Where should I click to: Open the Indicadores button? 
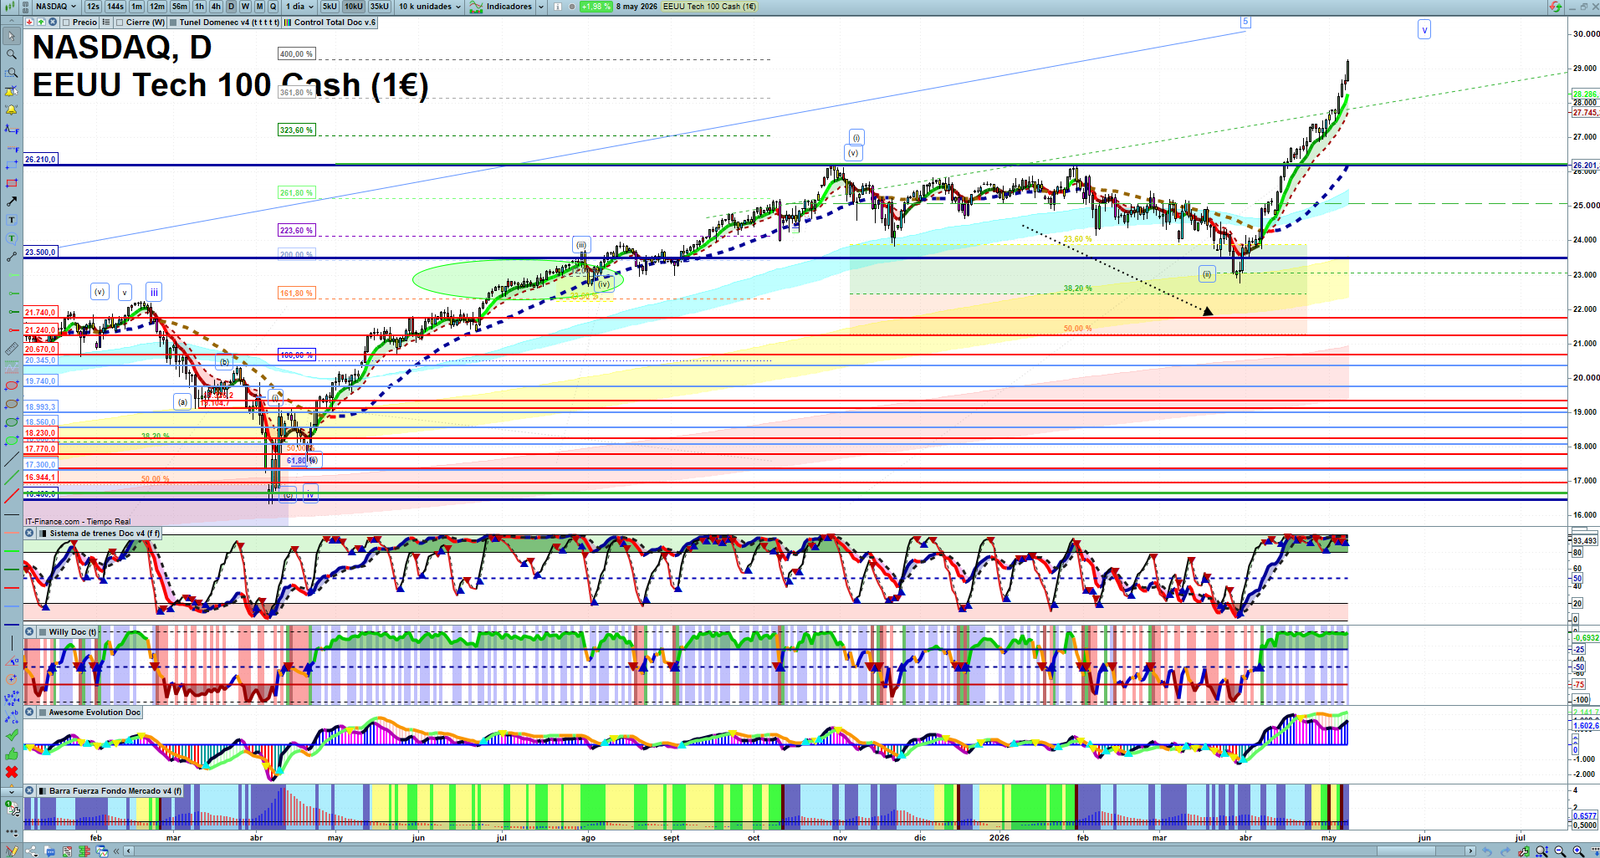500,6
